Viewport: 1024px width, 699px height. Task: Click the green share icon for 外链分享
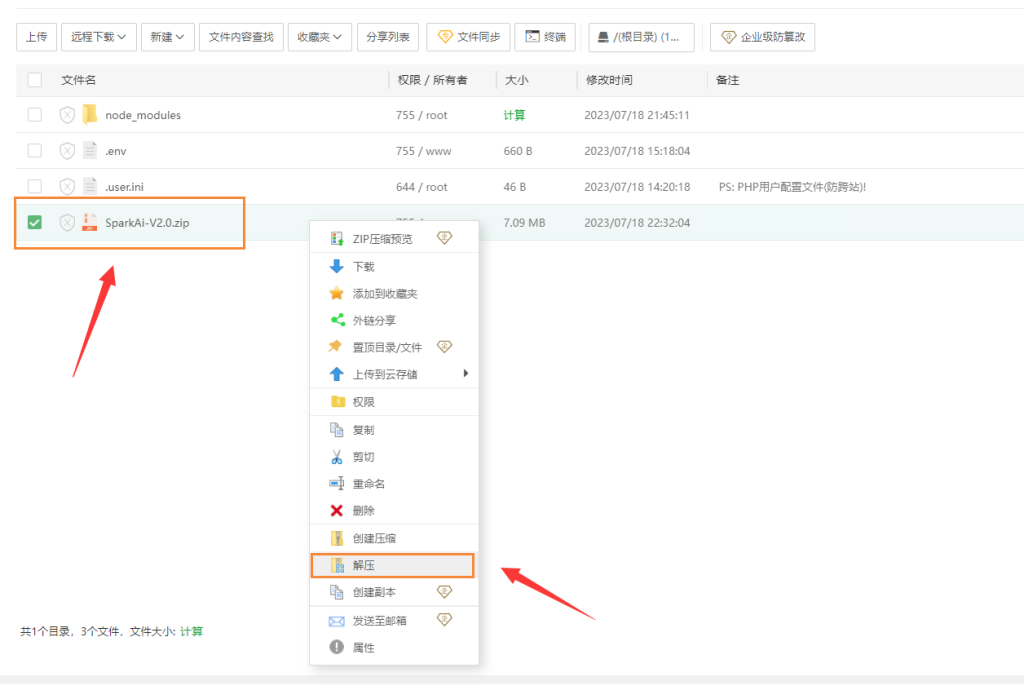click(x=337, y=321)
